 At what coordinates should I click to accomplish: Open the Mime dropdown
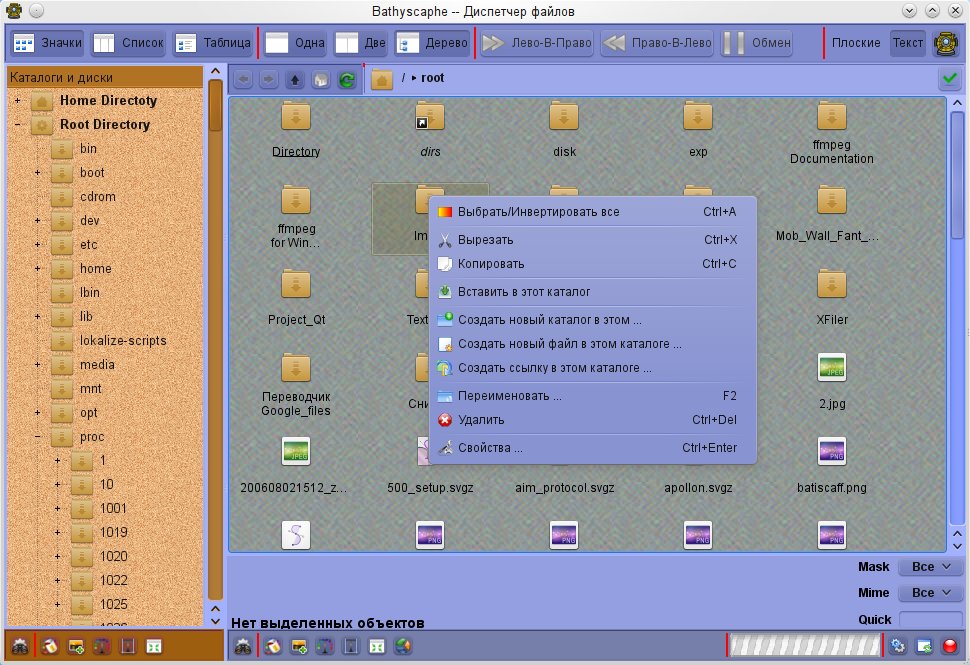931,593
